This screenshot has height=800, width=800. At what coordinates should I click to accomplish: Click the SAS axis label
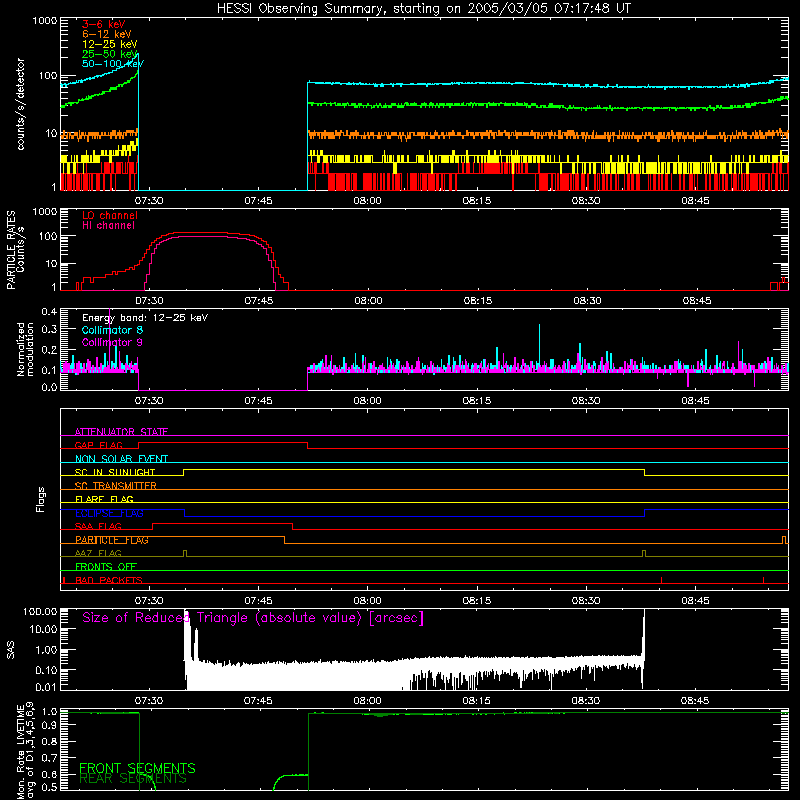10,650
